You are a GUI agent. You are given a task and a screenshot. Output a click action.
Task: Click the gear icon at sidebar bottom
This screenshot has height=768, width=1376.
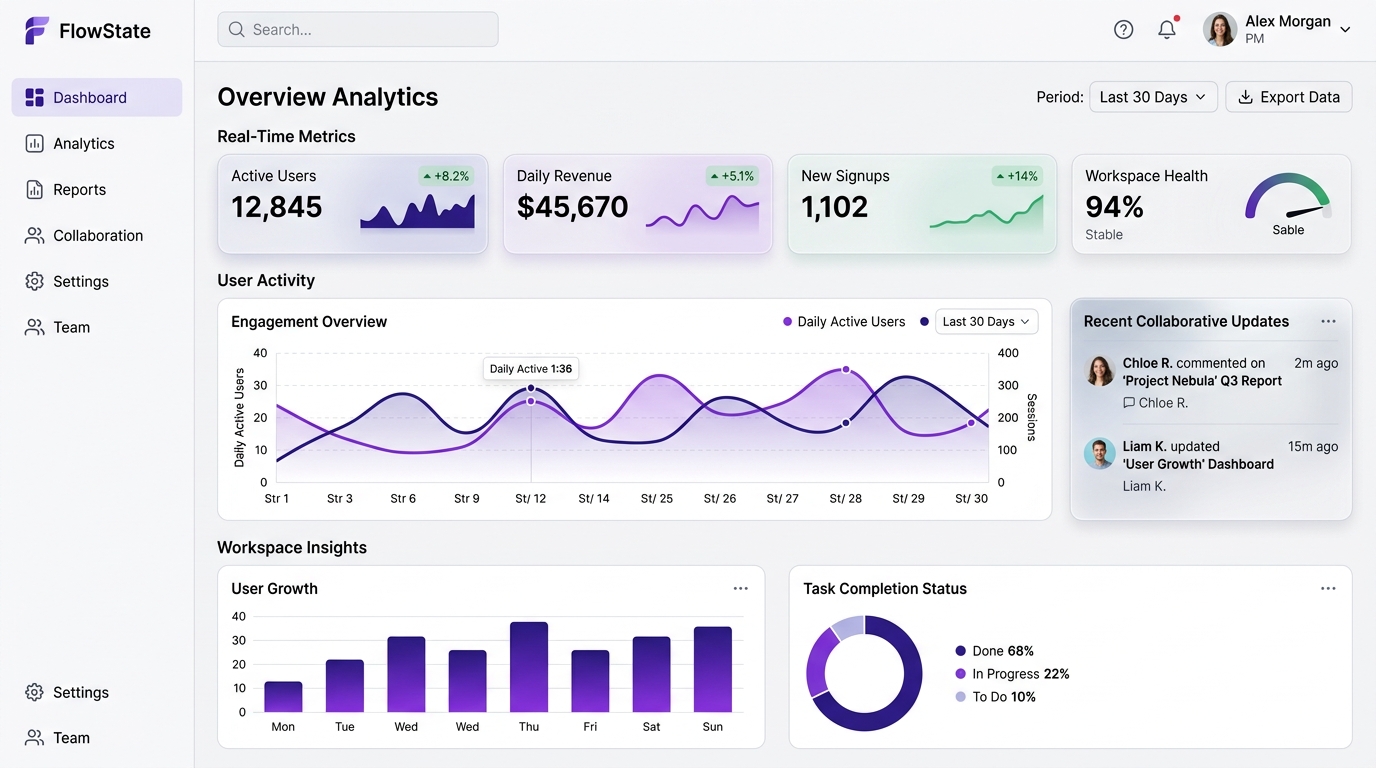click(35, 692)
